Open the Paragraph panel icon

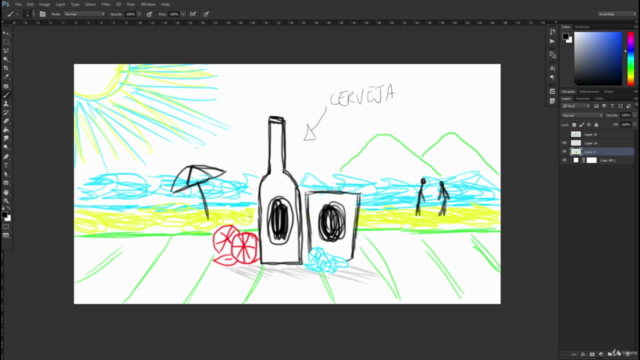pos(552,78)
